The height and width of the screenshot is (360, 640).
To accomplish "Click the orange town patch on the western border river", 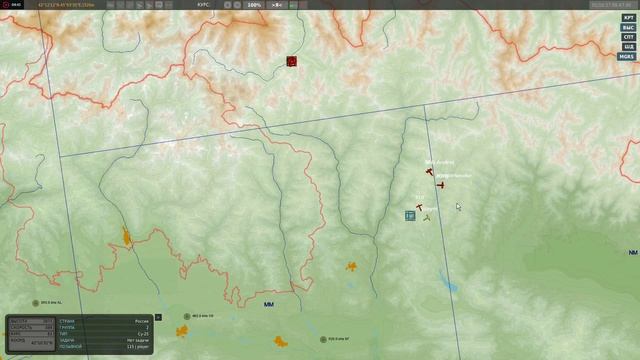I will (127, 237).
